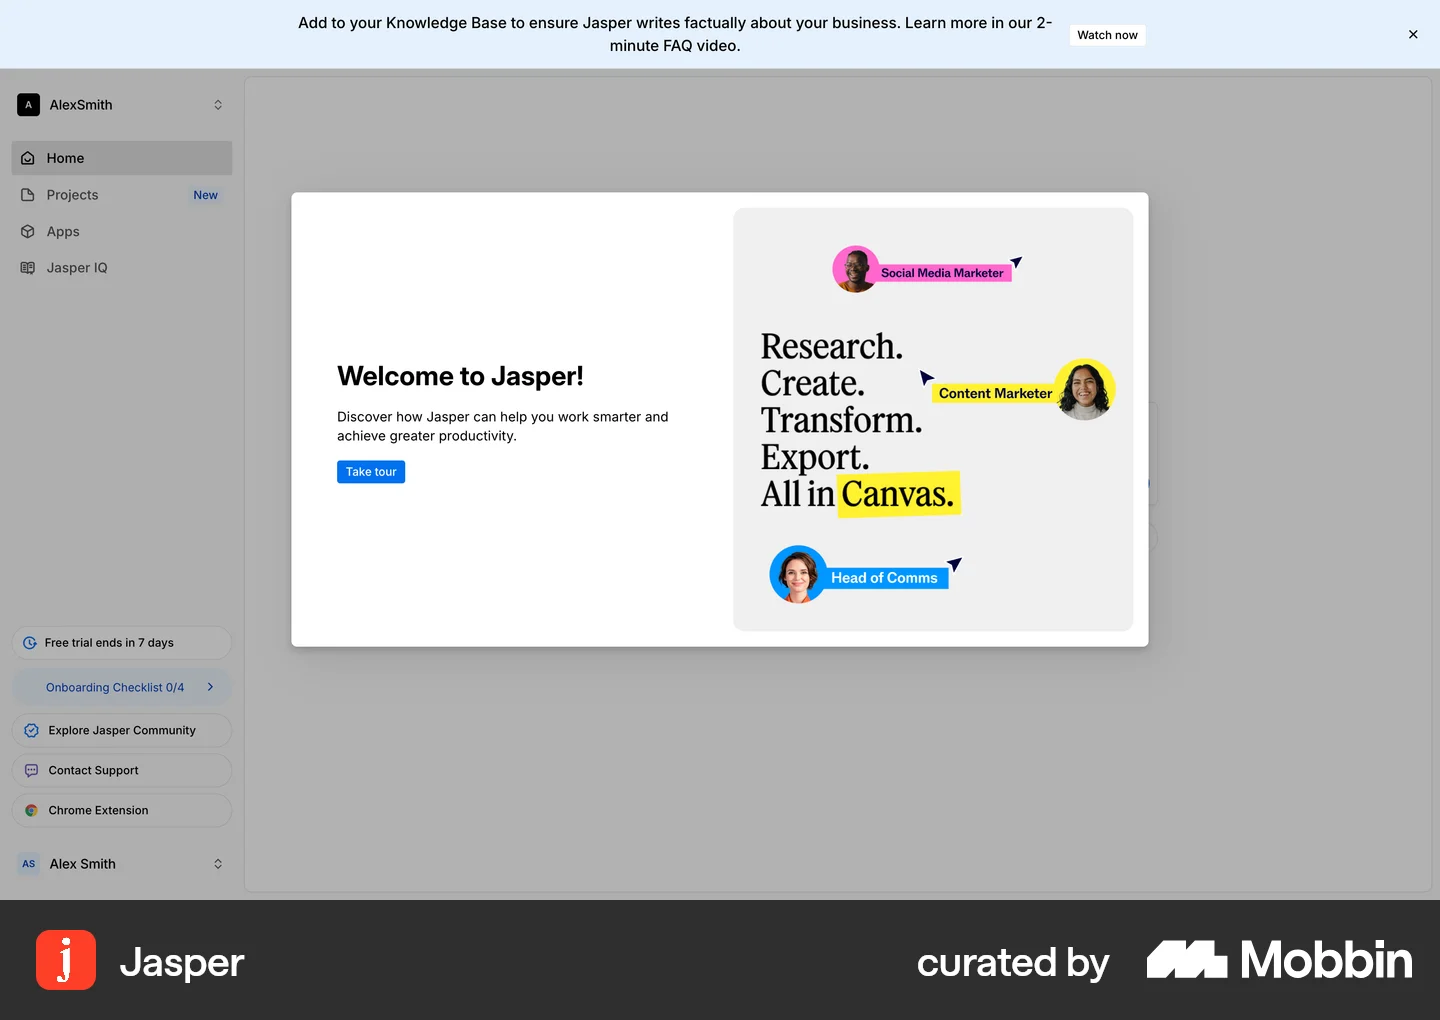Click the Watch now button

1107,35
